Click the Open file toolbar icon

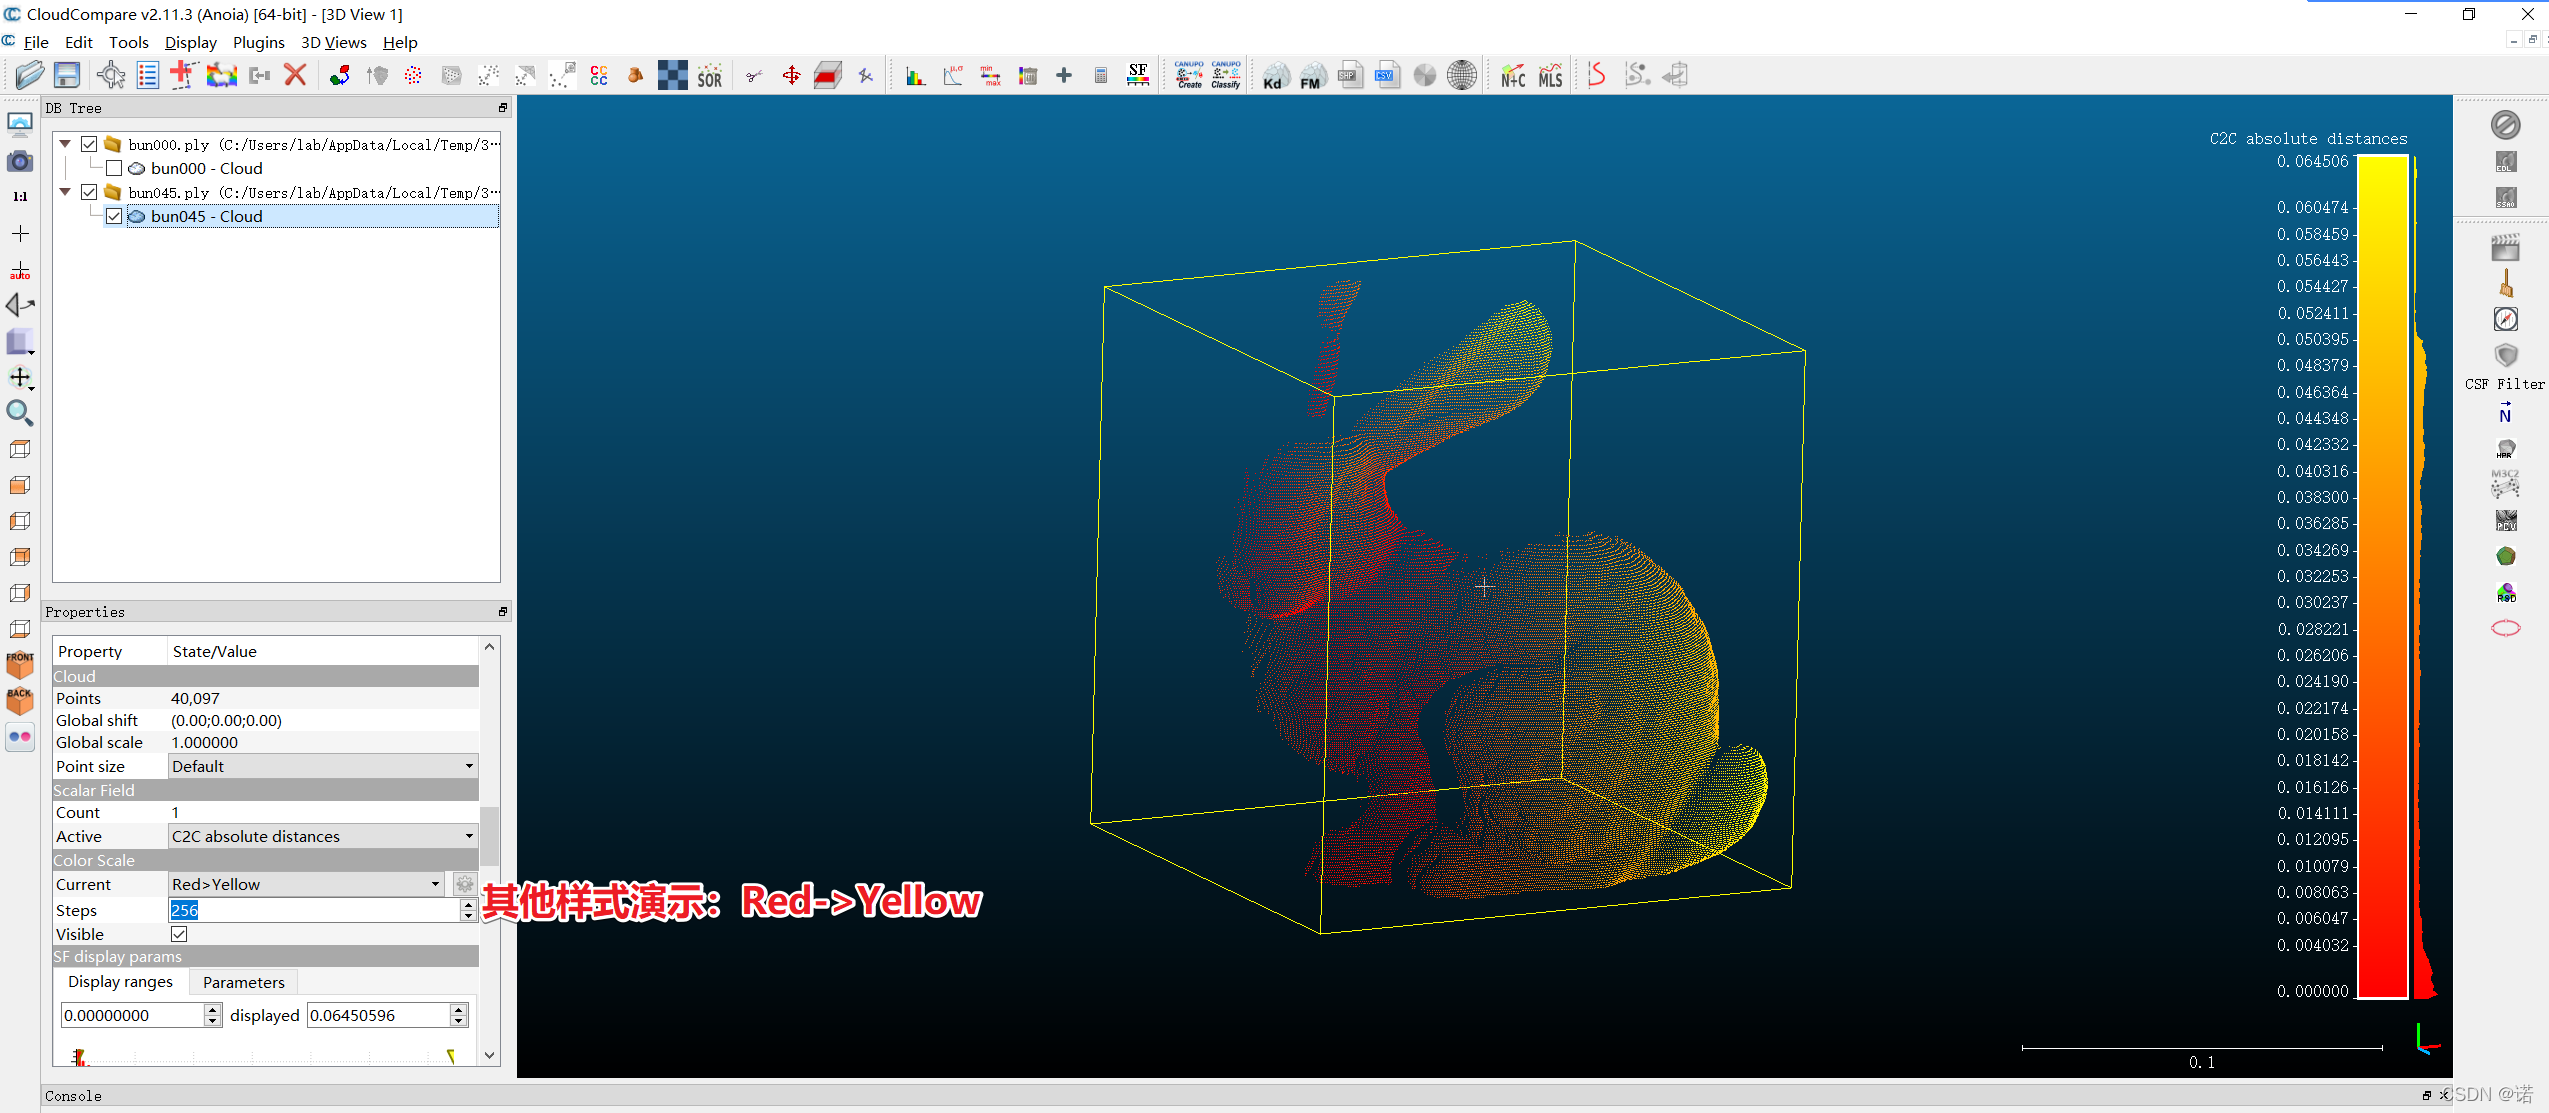[x=30, y=75]
